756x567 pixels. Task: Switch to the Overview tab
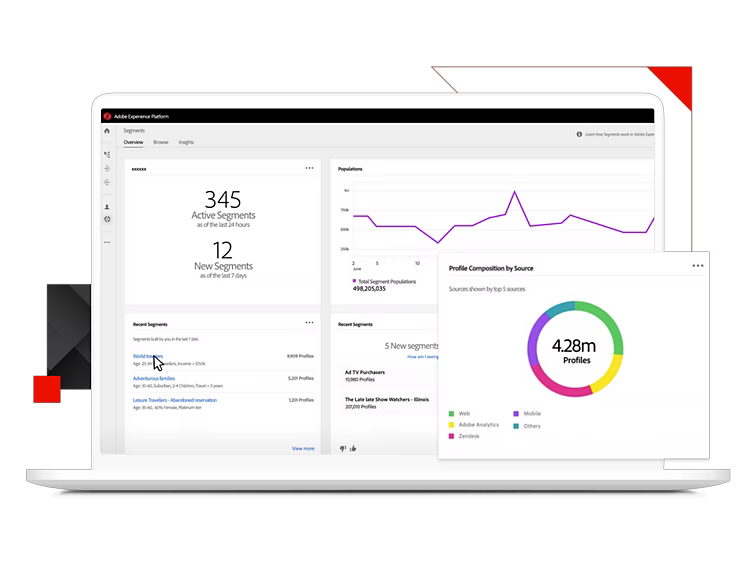tap(133, 142)
